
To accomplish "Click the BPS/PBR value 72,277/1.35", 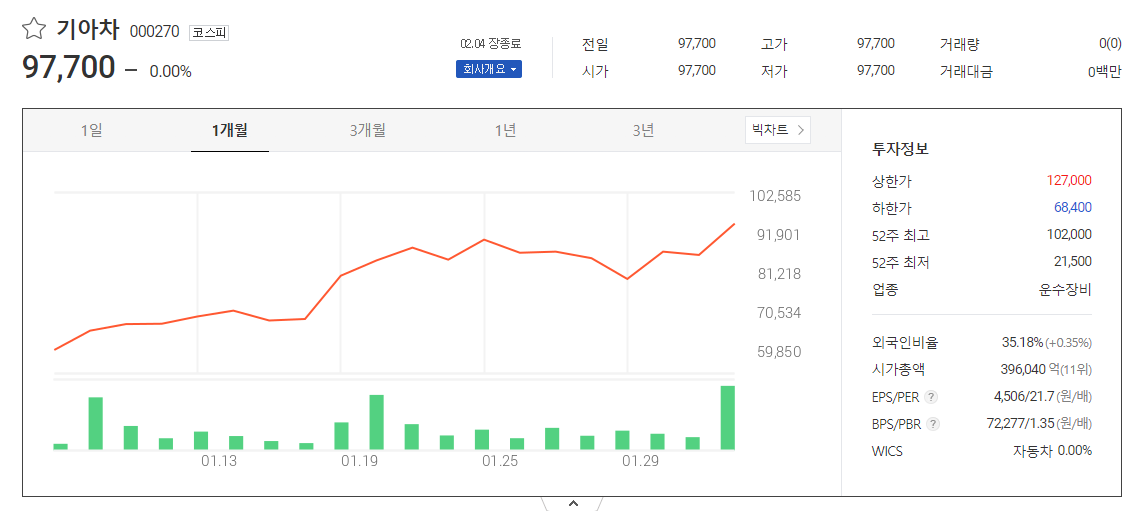I will tap(1021, 423).
